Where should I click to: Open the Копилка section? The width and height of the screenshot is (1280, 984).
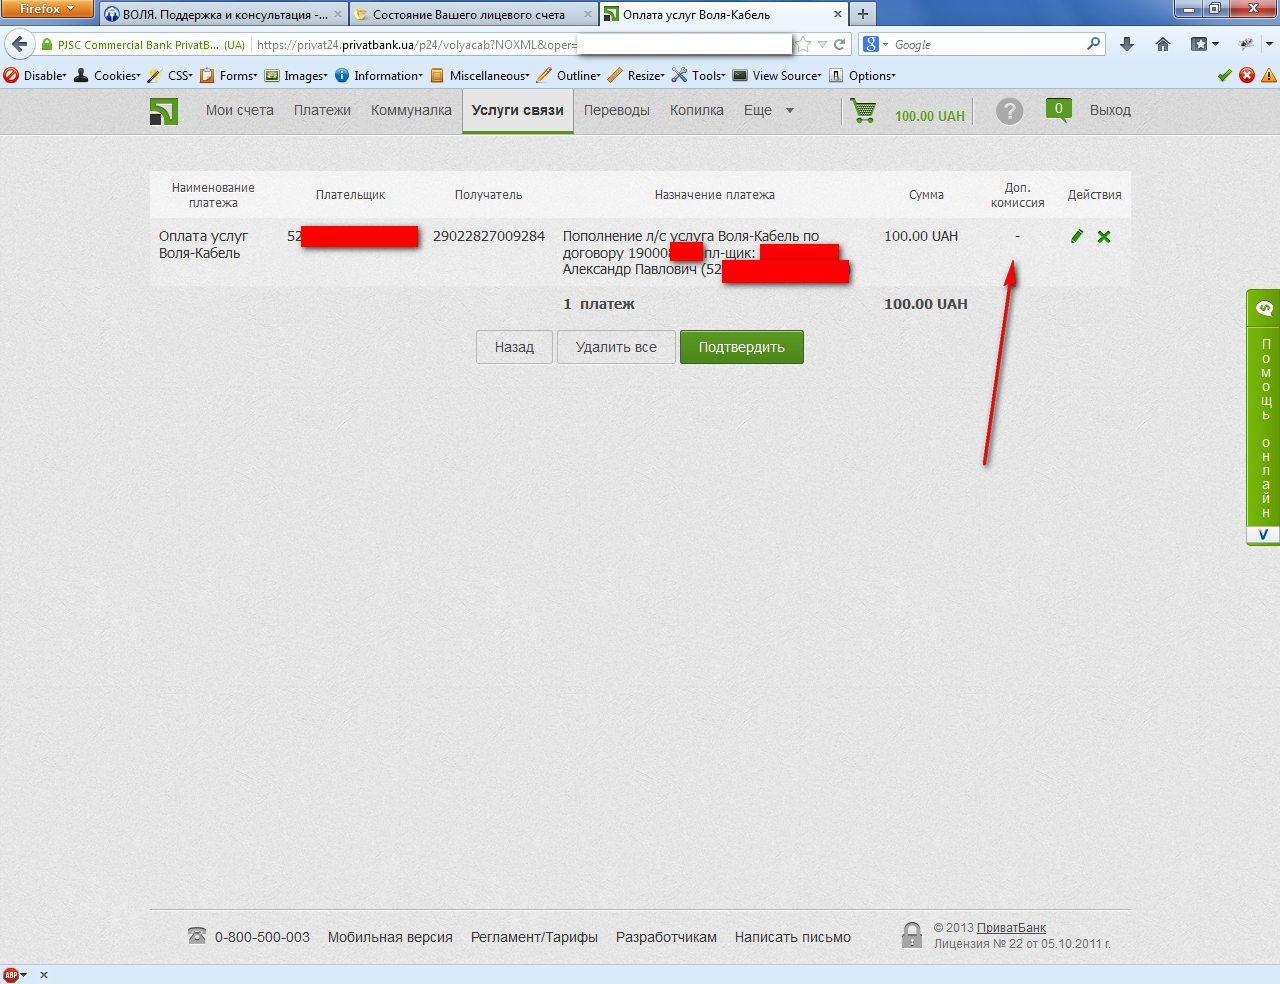pyautogui.click(x=697, y=110)
